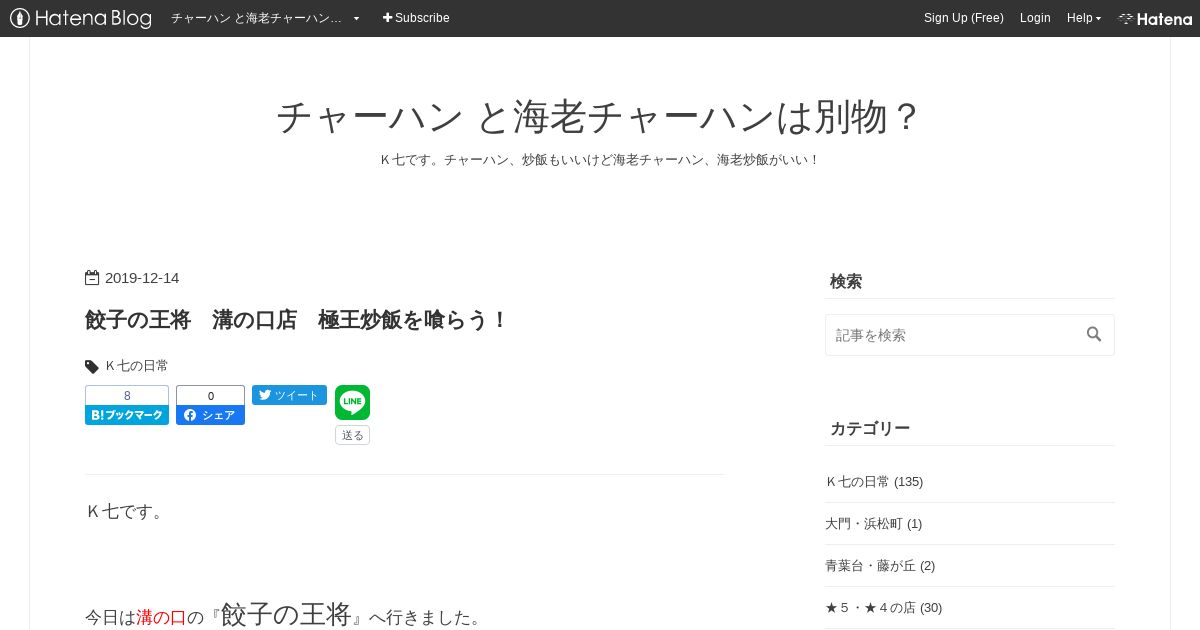This screenshot has width=1200, height=630.
Task: Click the magnifier search icon in the sidebar
Action: coord(1094,334)
